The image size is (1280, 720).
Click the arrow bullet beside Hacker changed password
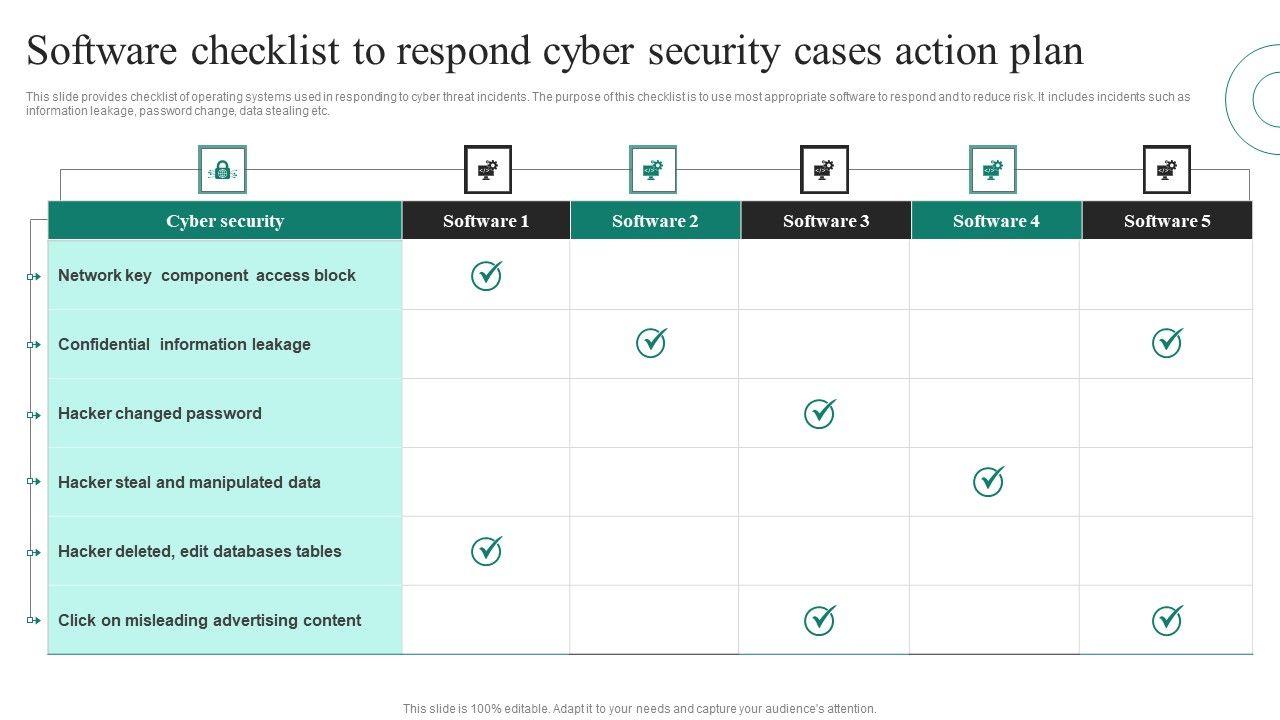[x=34, y=414]
